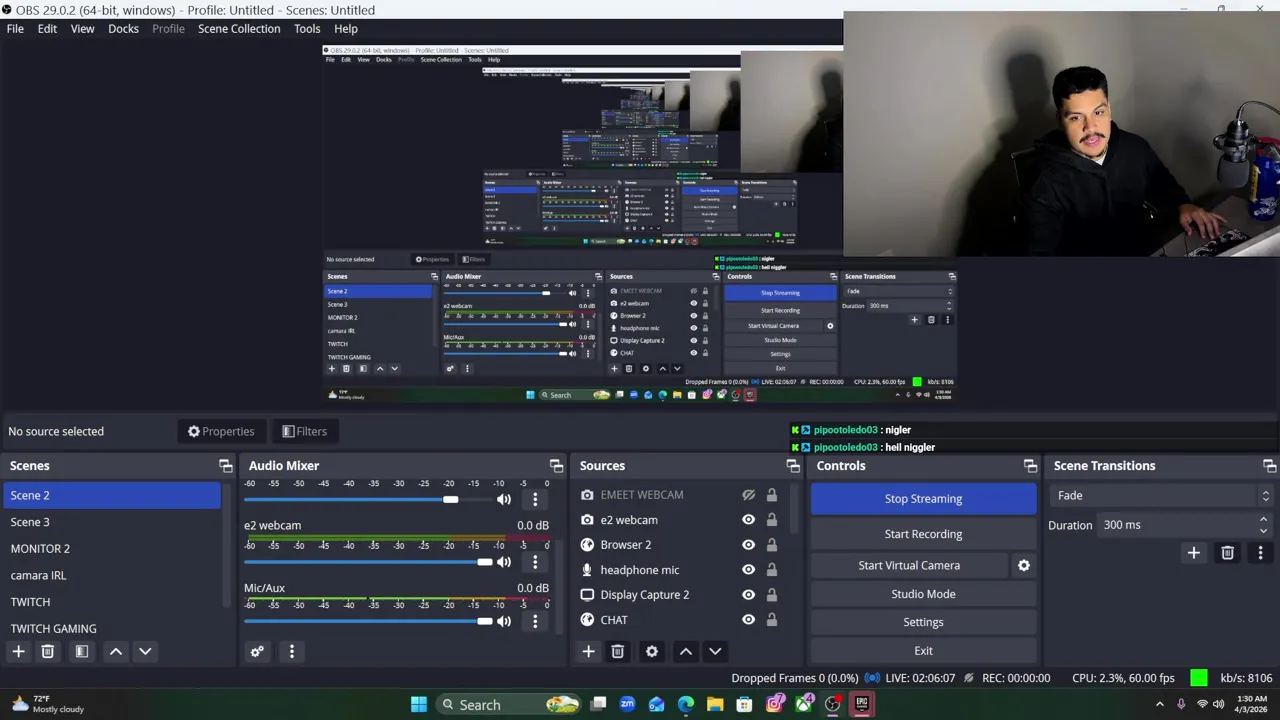This screenshot has width=1280, height=720.
Task: Show the hidden EMEET WEBCAM source
Action: 748,495
